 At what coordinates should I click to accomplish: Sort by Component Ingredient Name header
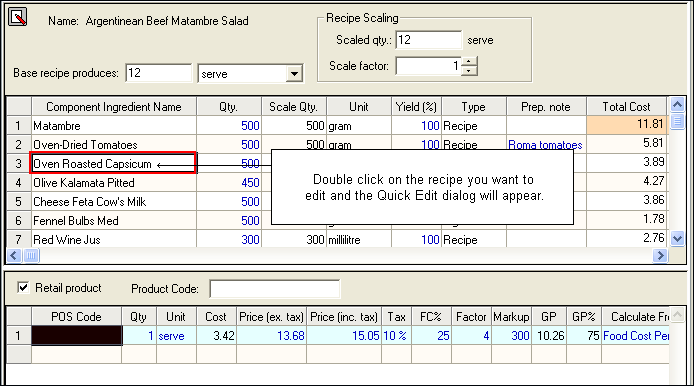coord(114,107)
